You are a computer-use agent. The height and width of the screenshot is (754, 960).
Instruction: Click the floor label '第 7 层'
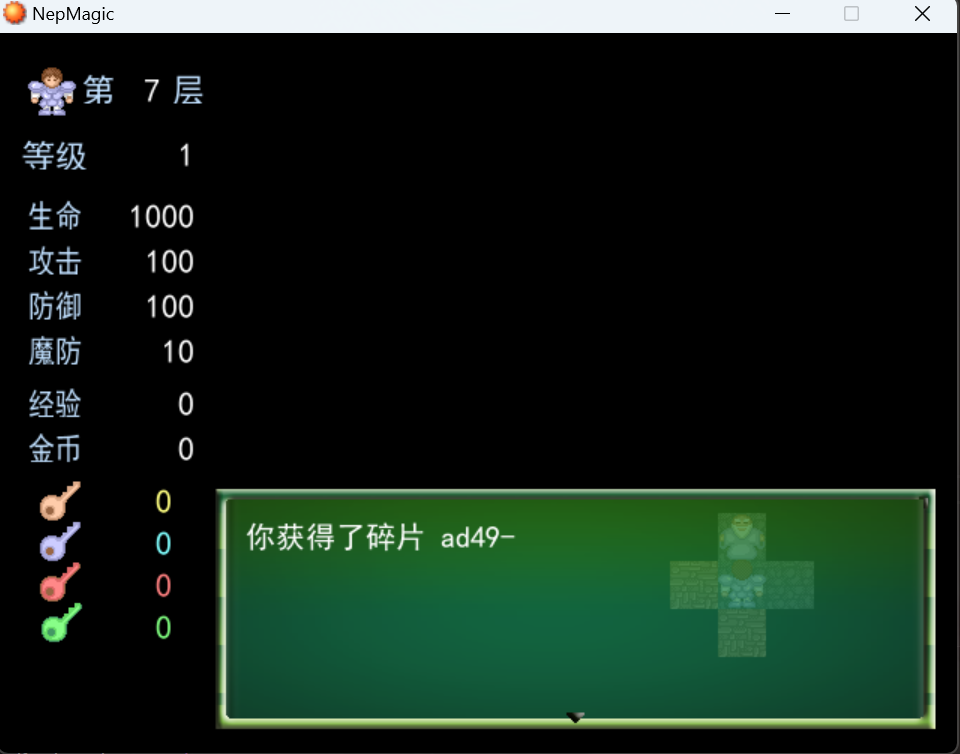[x=143, y=91]
